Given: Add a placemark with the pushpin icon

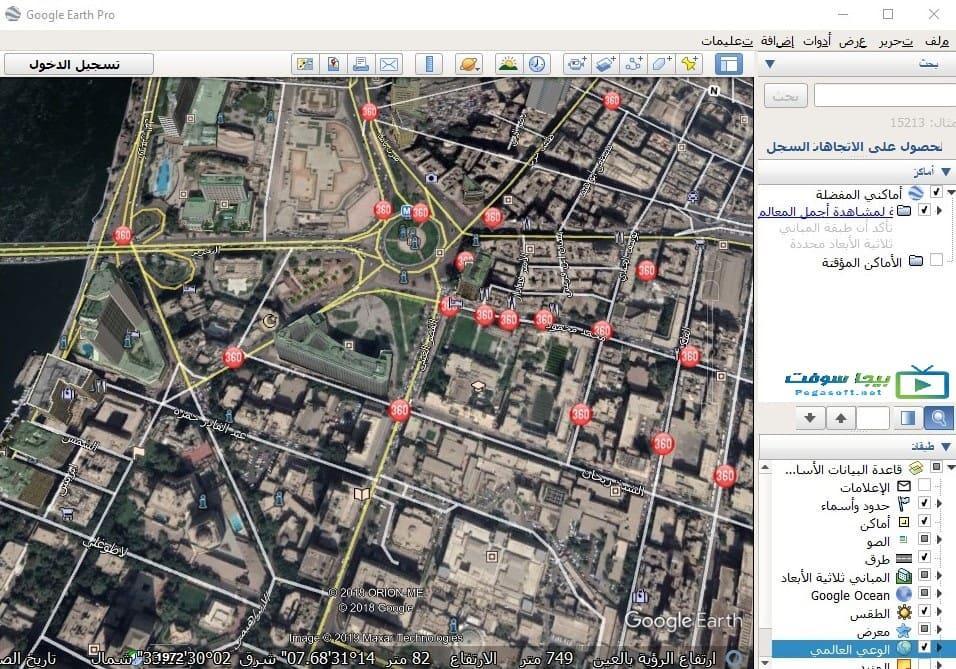Looking at the screenshot, I should [x=690, y=64].
